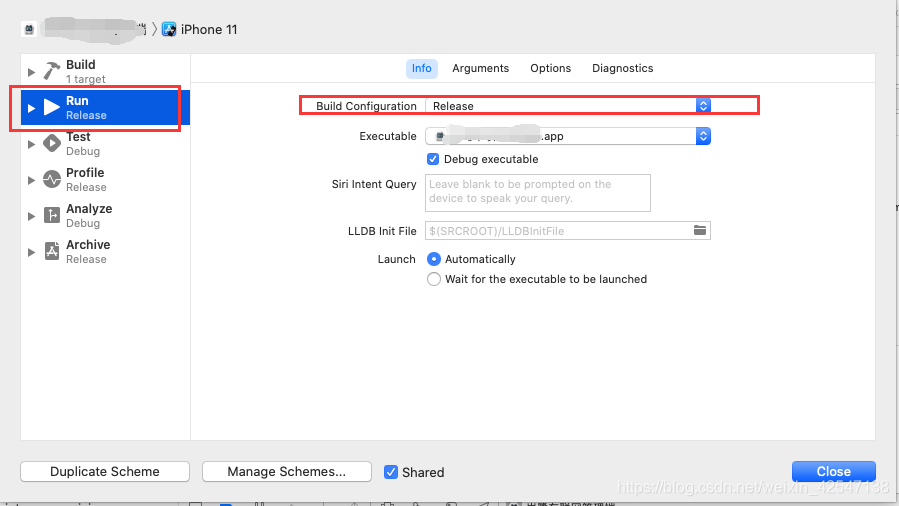Click the Profile waveform icon

tap(52, 179)
